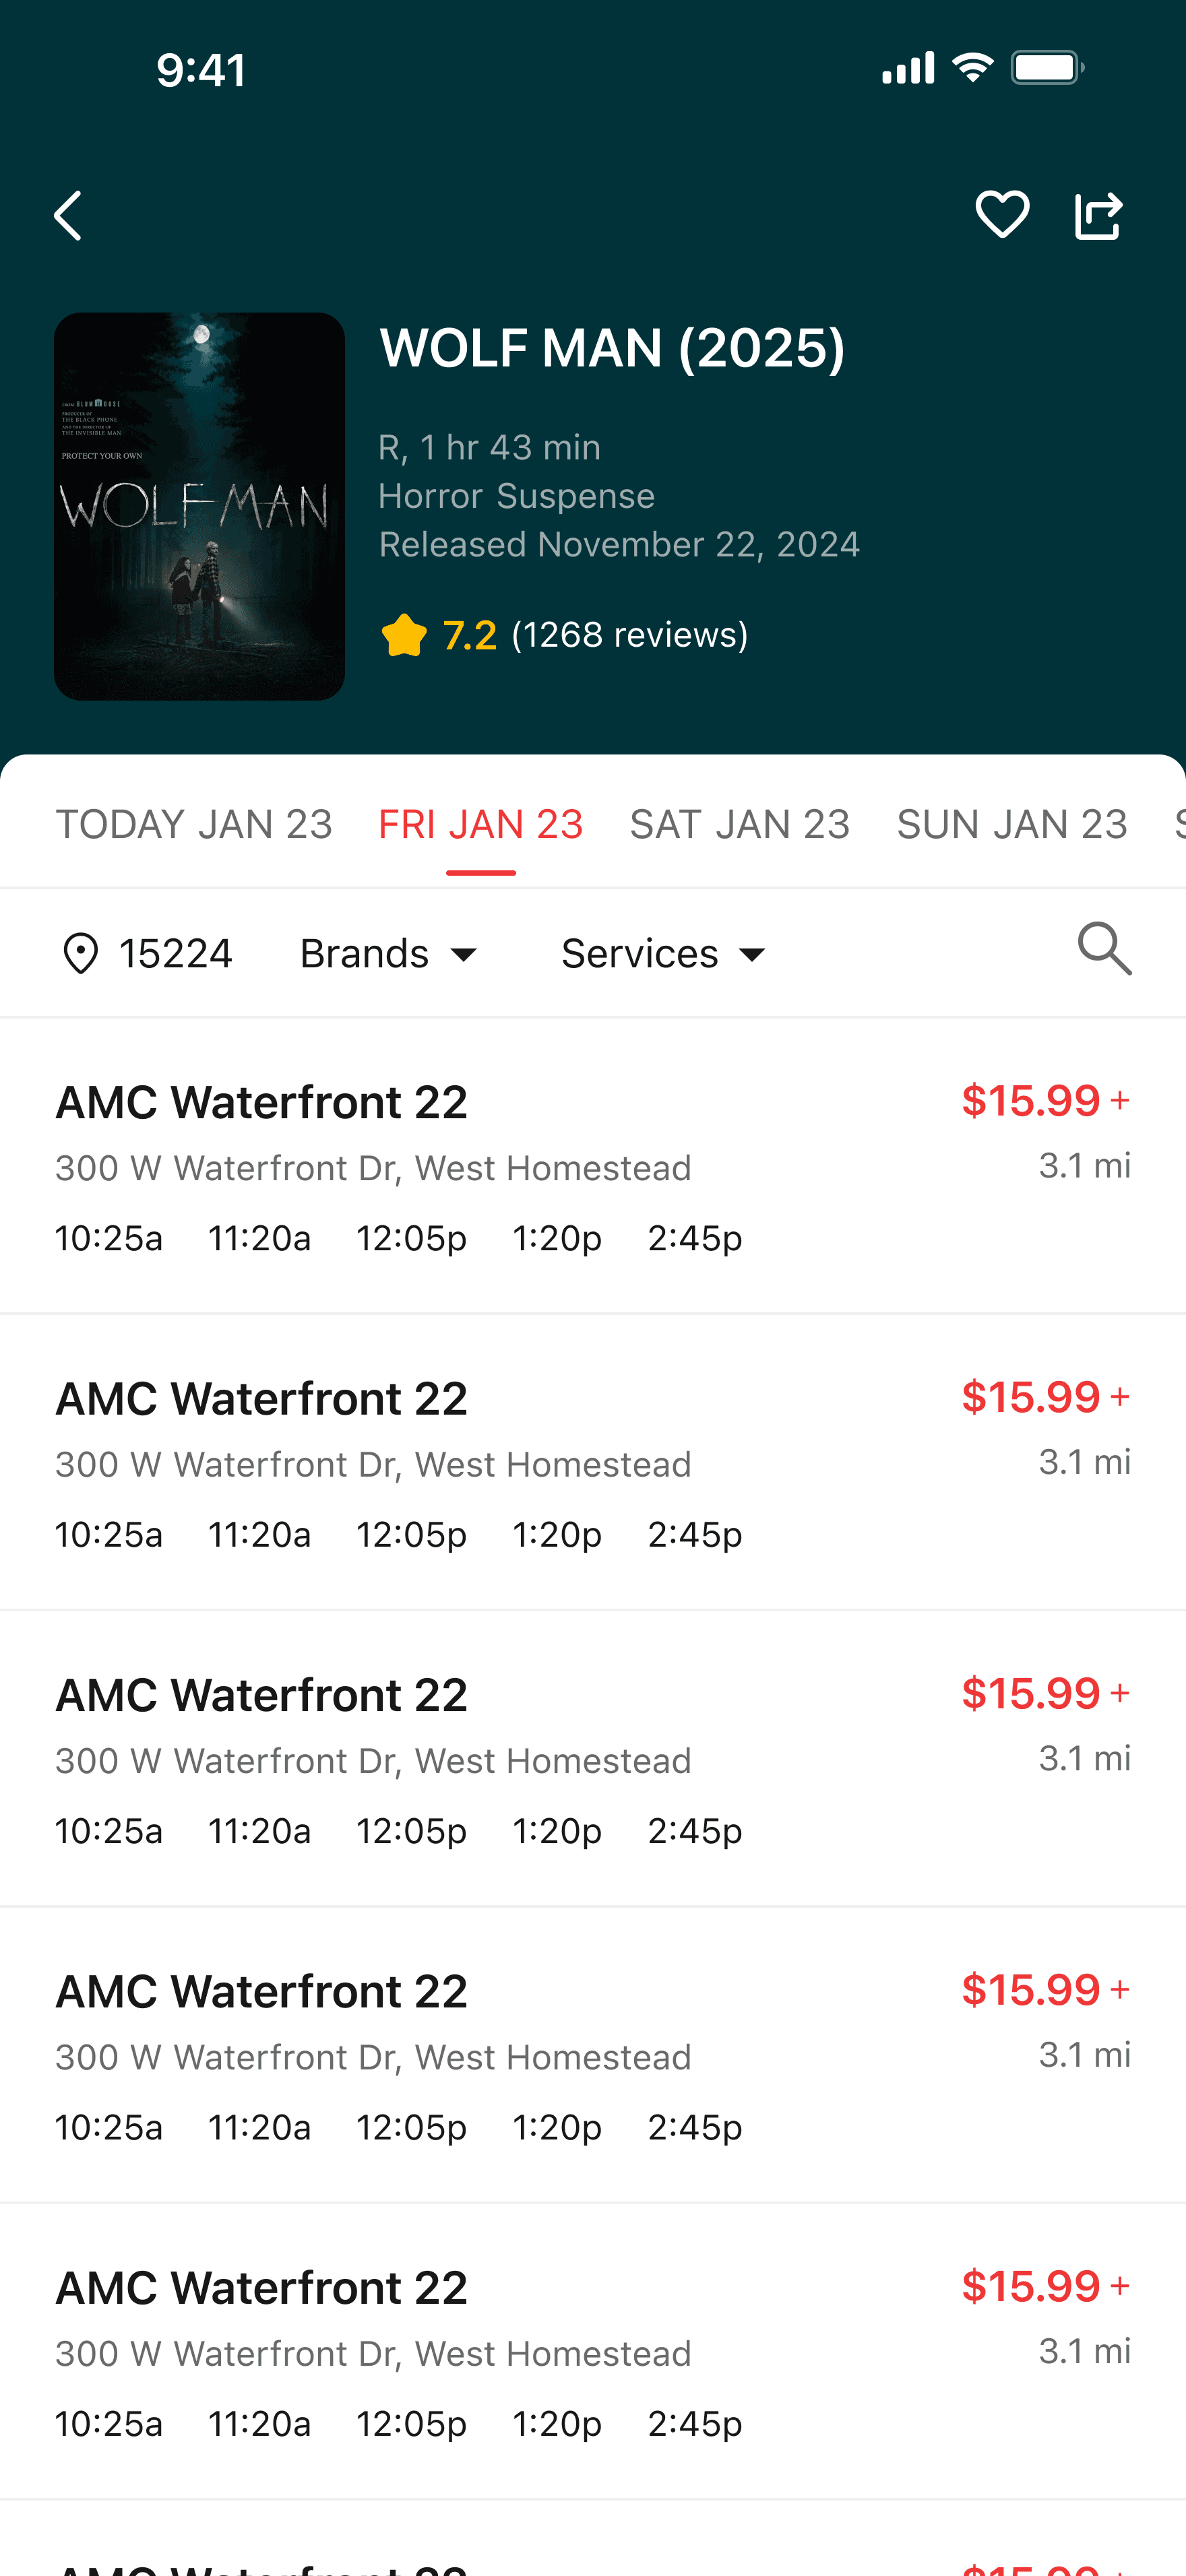
Task: Open third AMC Waterfront 22 listing title
Action: (x=262, y=1695)
